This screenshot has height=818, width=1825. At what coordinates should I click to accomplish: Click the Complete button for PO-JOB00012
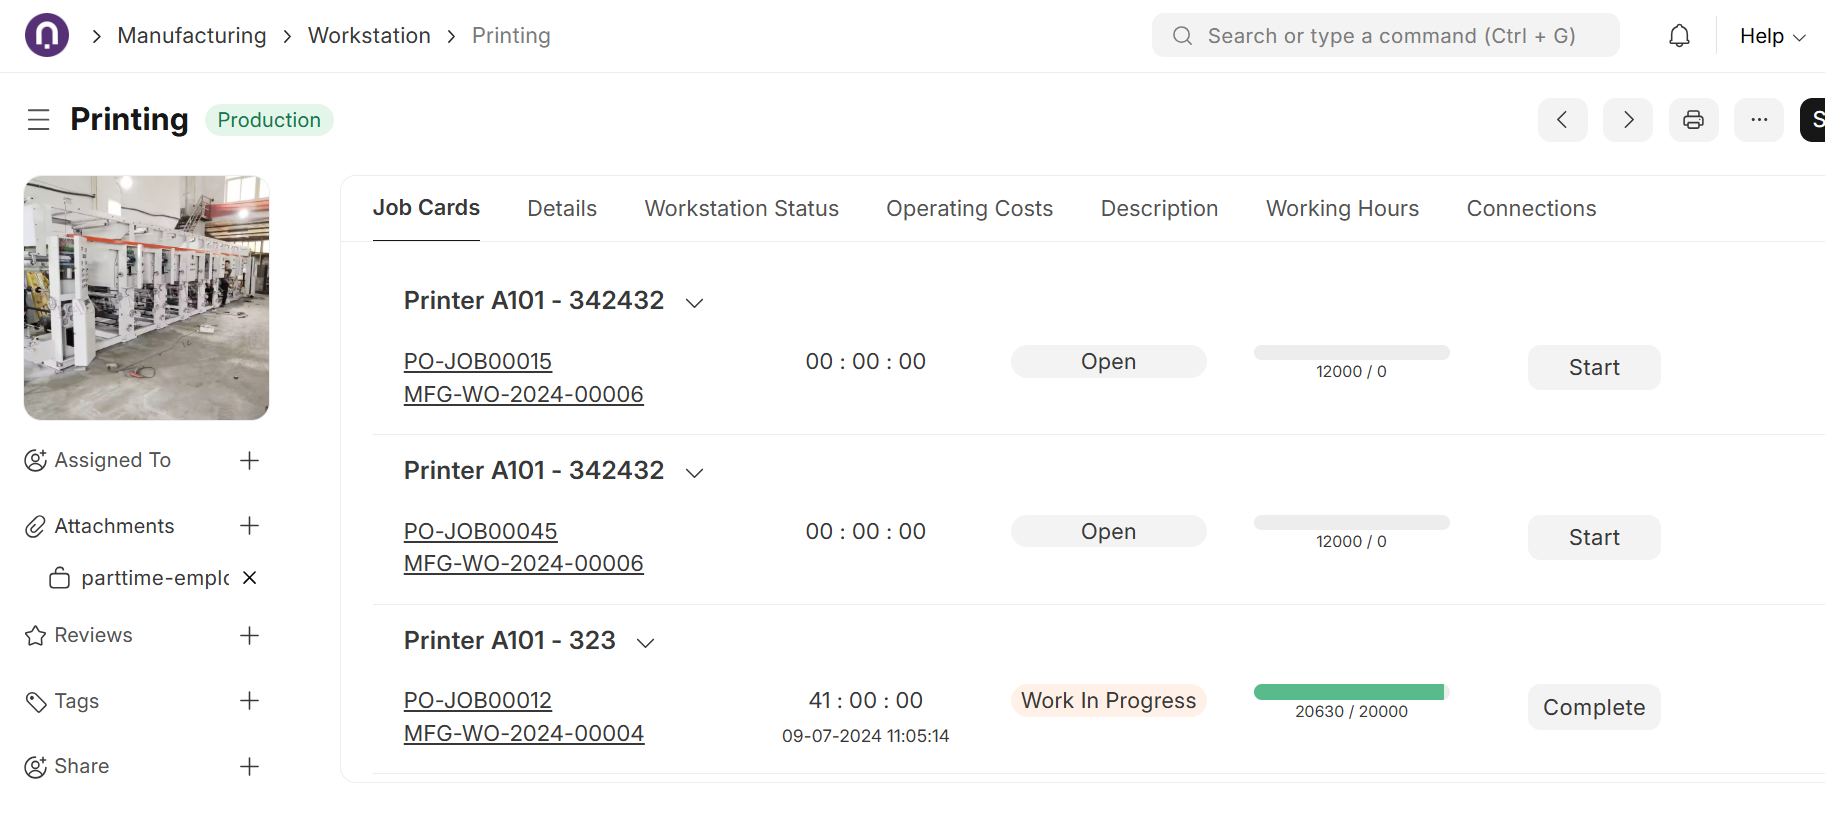coord(1593,707)
